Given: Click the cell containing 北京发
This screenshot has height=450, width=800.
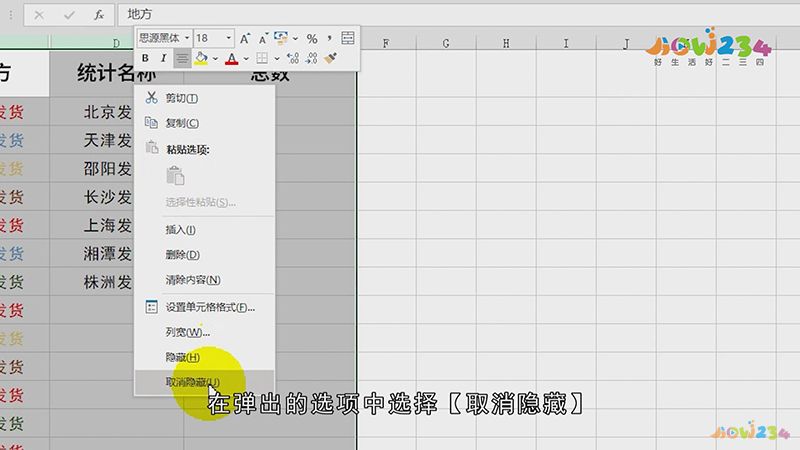Looking at the screenshot, I should (108, 112).
